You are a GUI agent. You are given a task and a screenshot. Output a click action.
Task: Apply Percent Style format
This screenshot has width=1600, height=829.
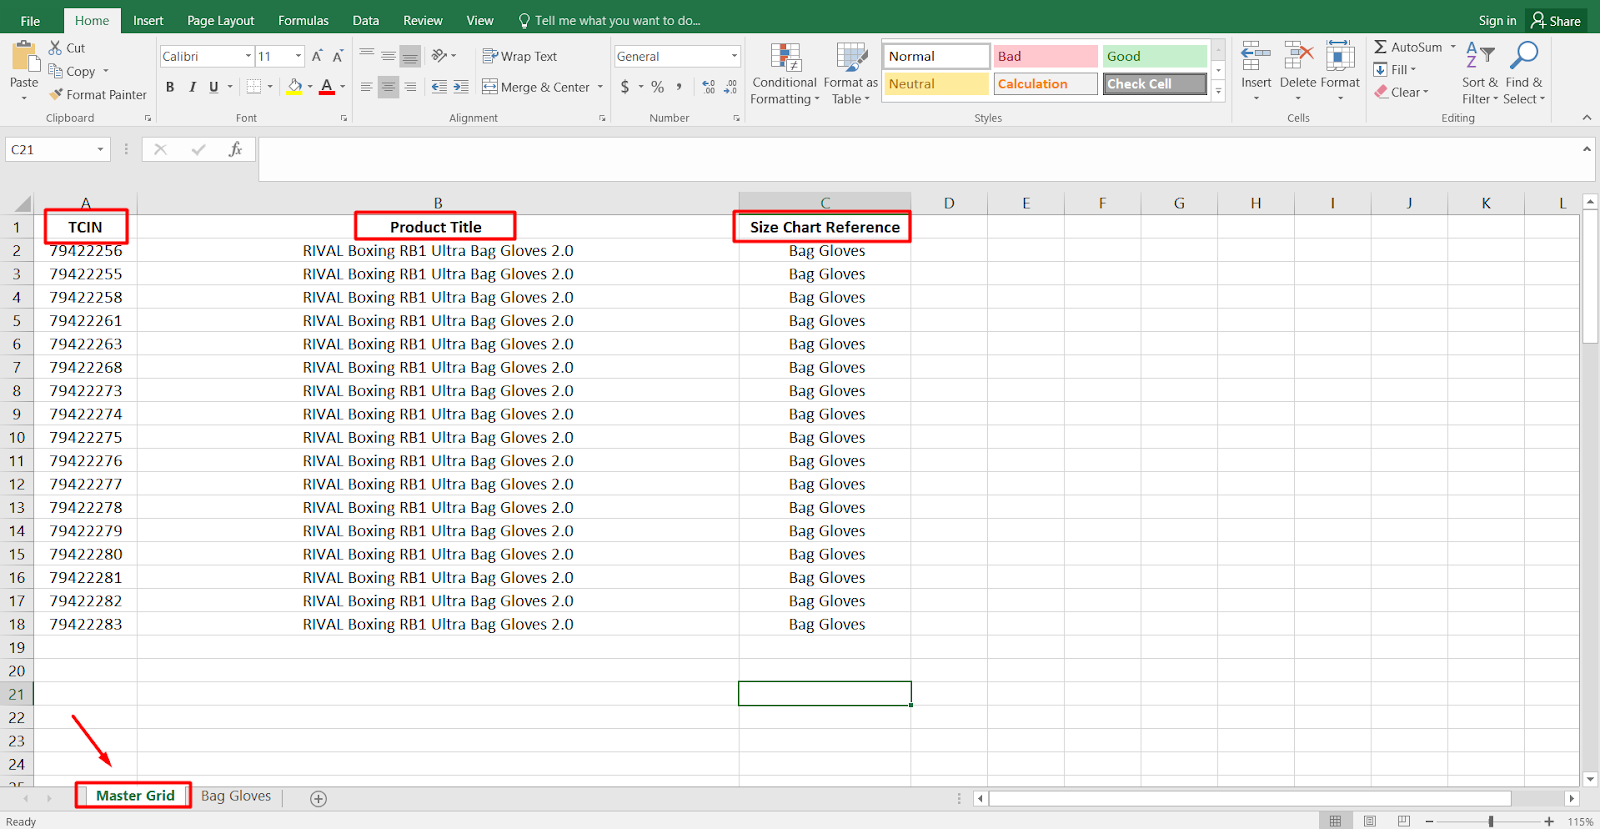point(658,87)
